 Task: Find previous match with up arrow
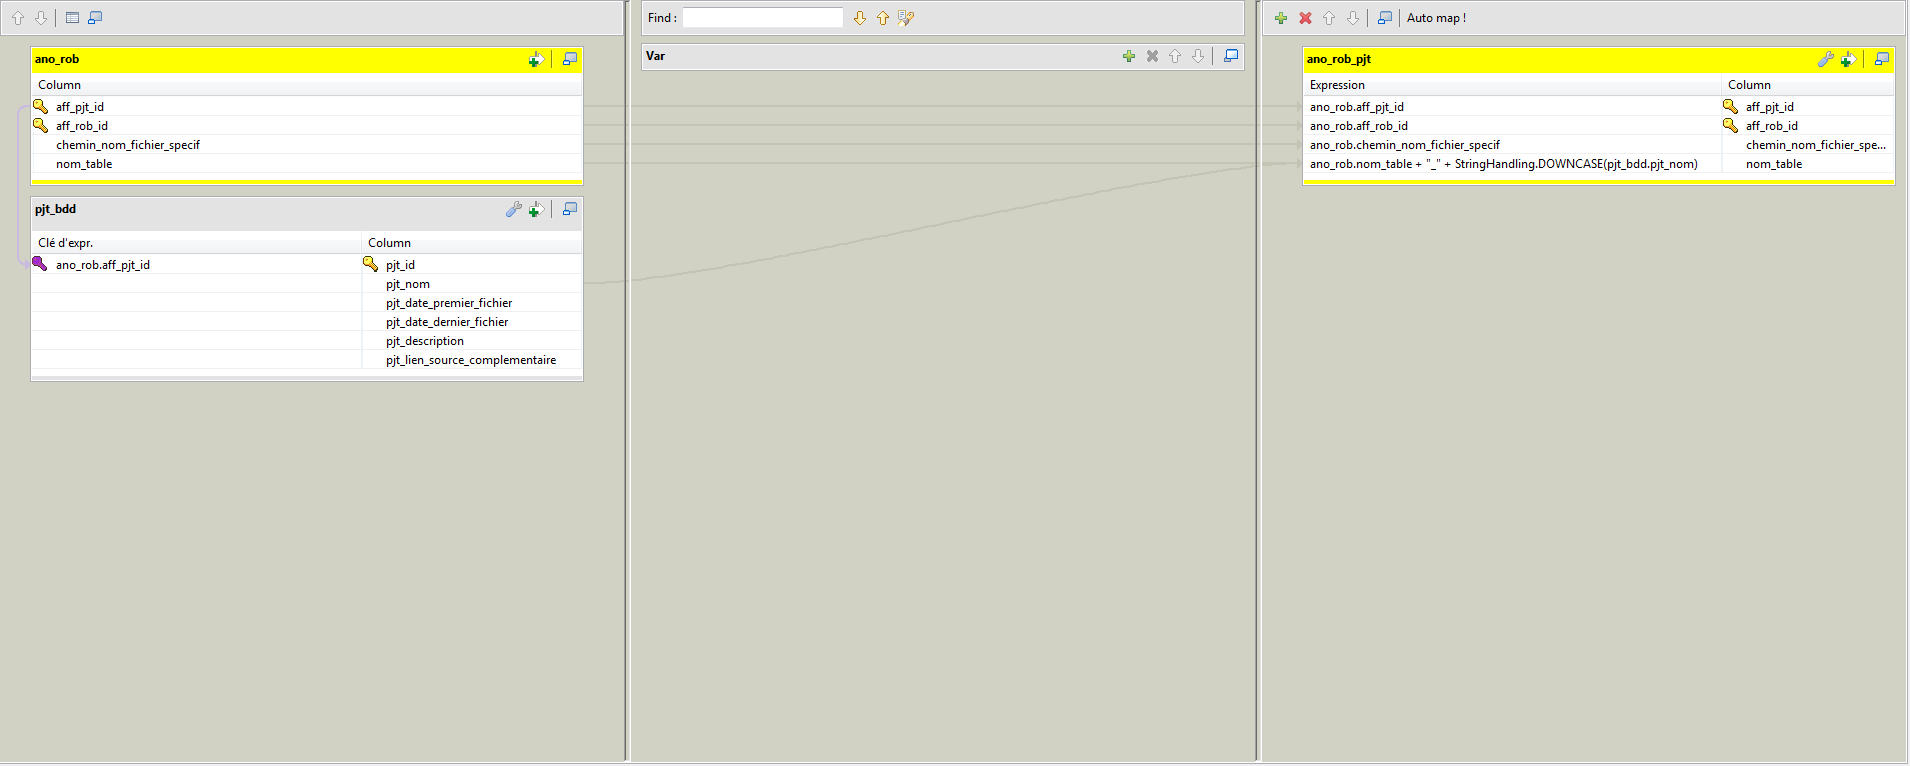883,18
